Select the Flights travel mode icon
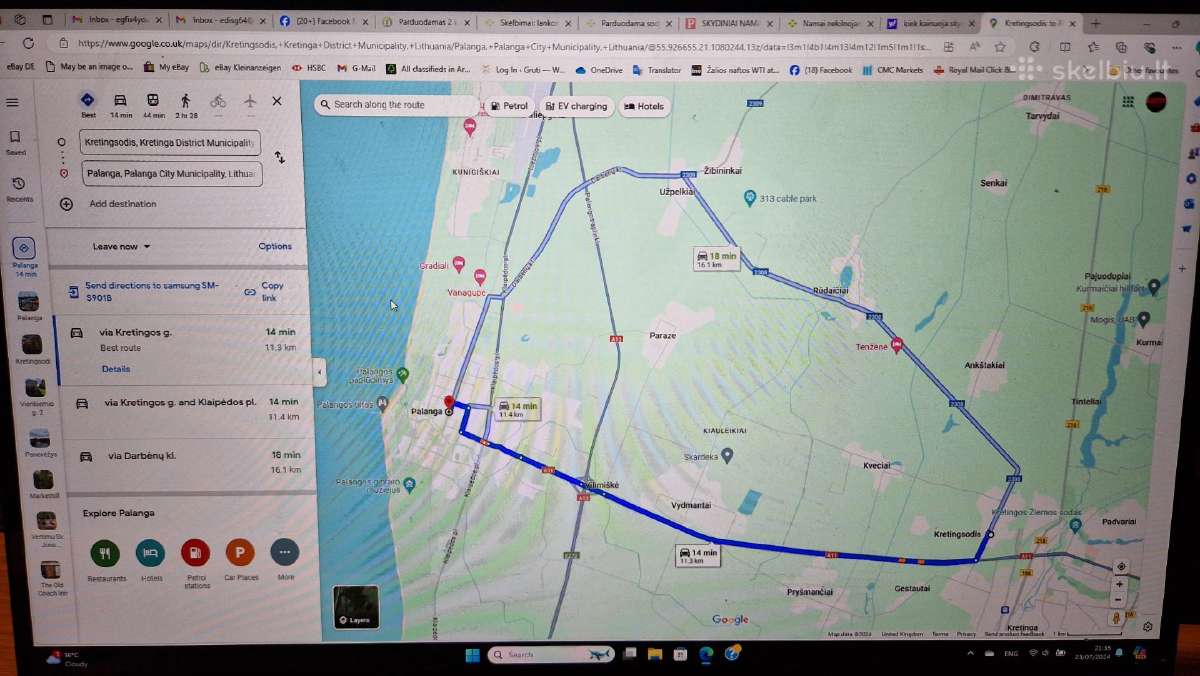Screen dimensions: 1200x676 (250, 101)
